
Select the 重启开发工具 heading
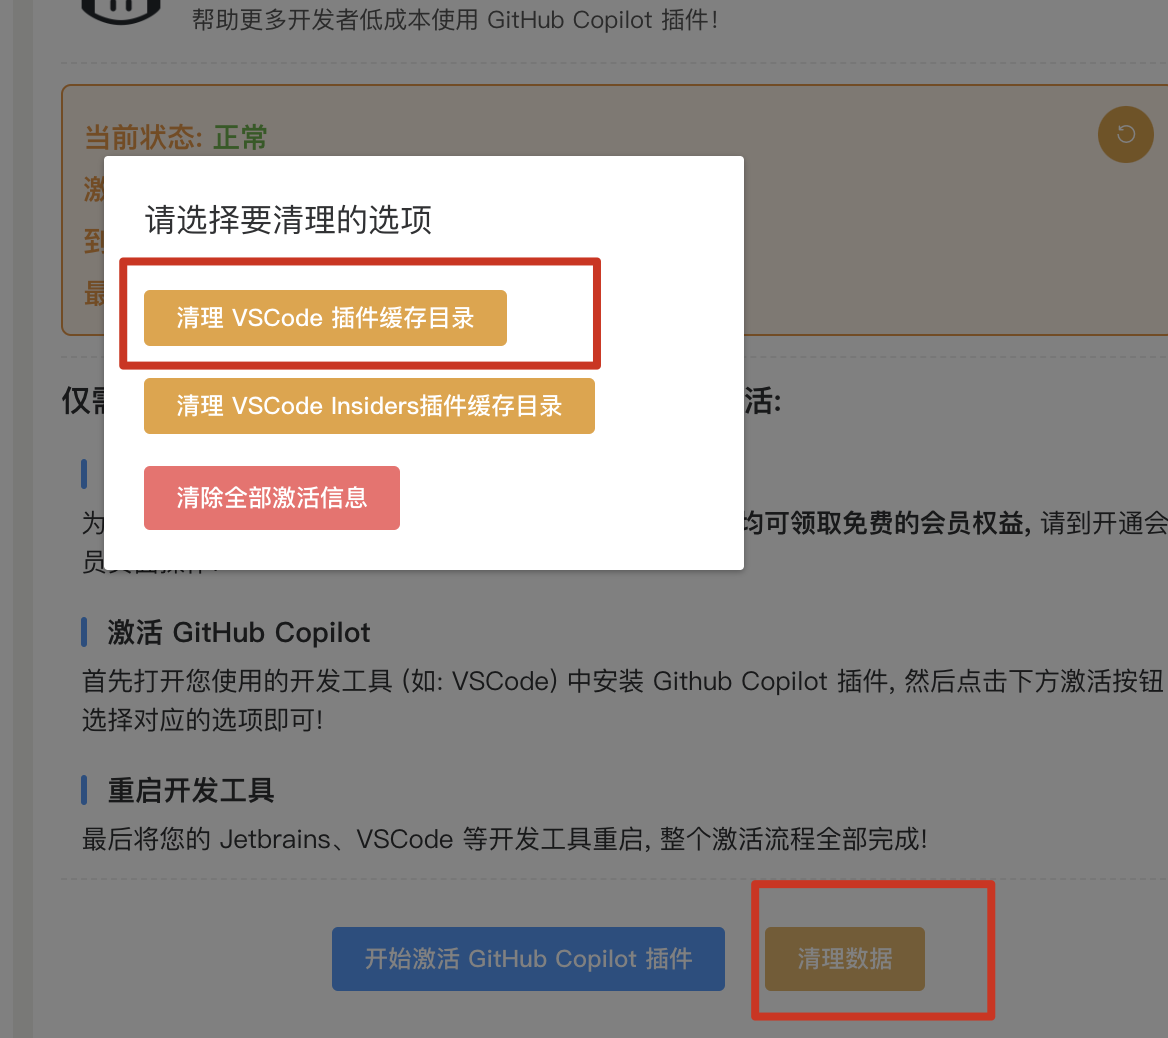[191, 790]
